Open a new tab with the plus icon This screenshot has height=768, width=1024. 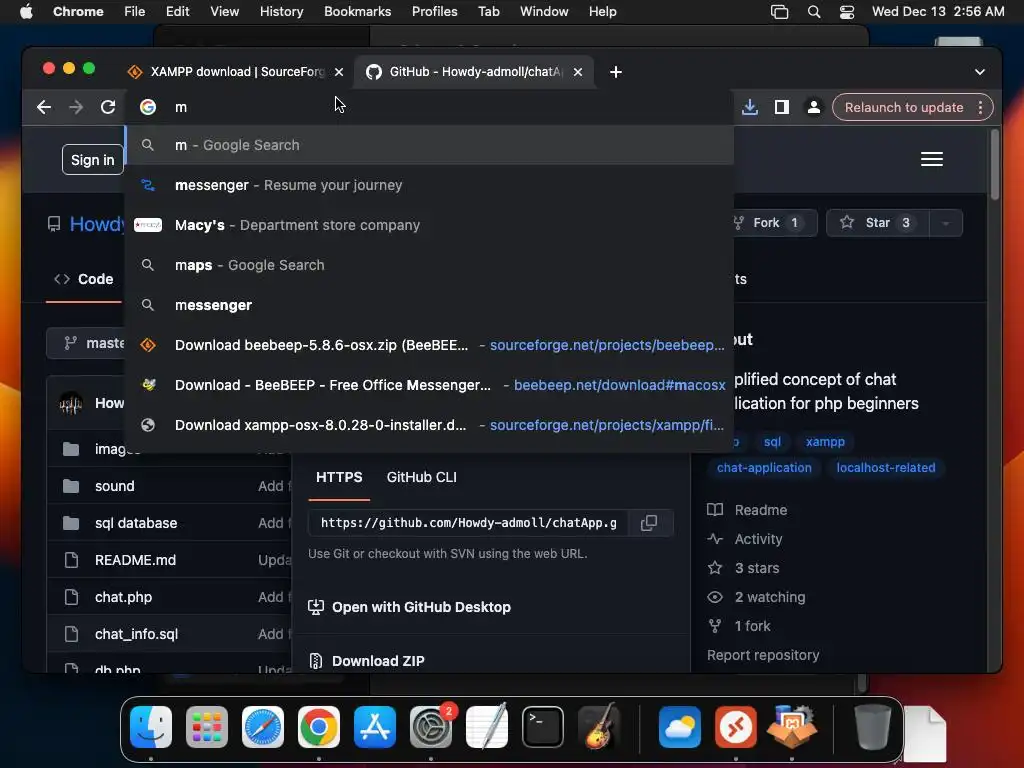(x=615, y=72)
